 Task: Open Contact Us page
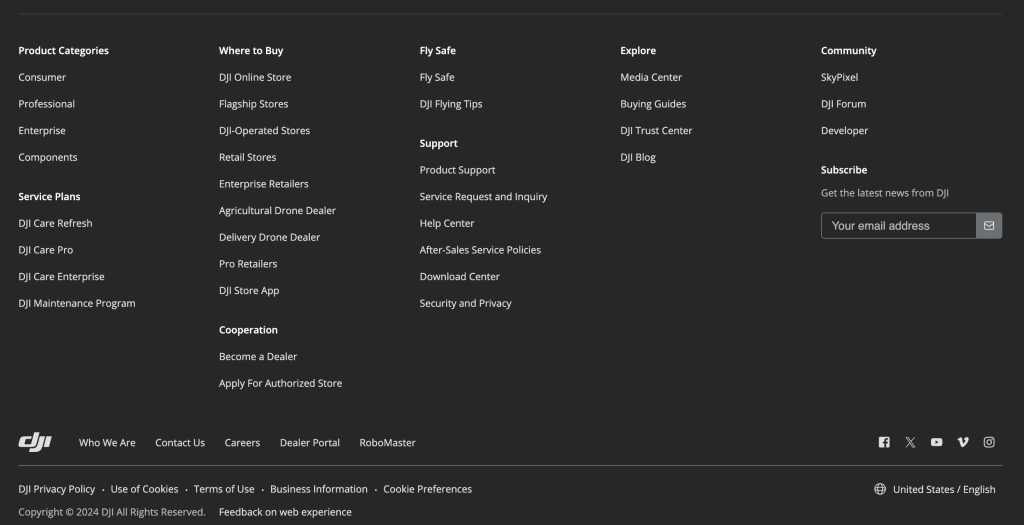[x=180, y=443]
